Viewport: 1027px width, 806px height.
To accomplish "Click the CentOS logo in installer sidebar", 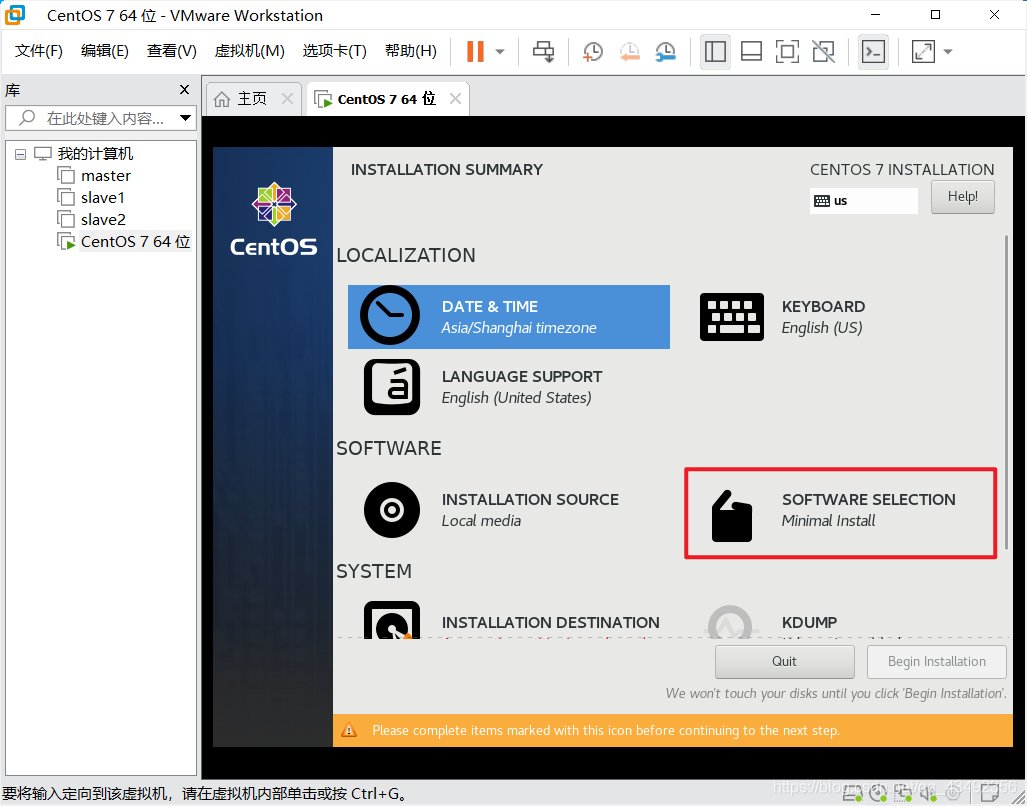I will 274,219.
